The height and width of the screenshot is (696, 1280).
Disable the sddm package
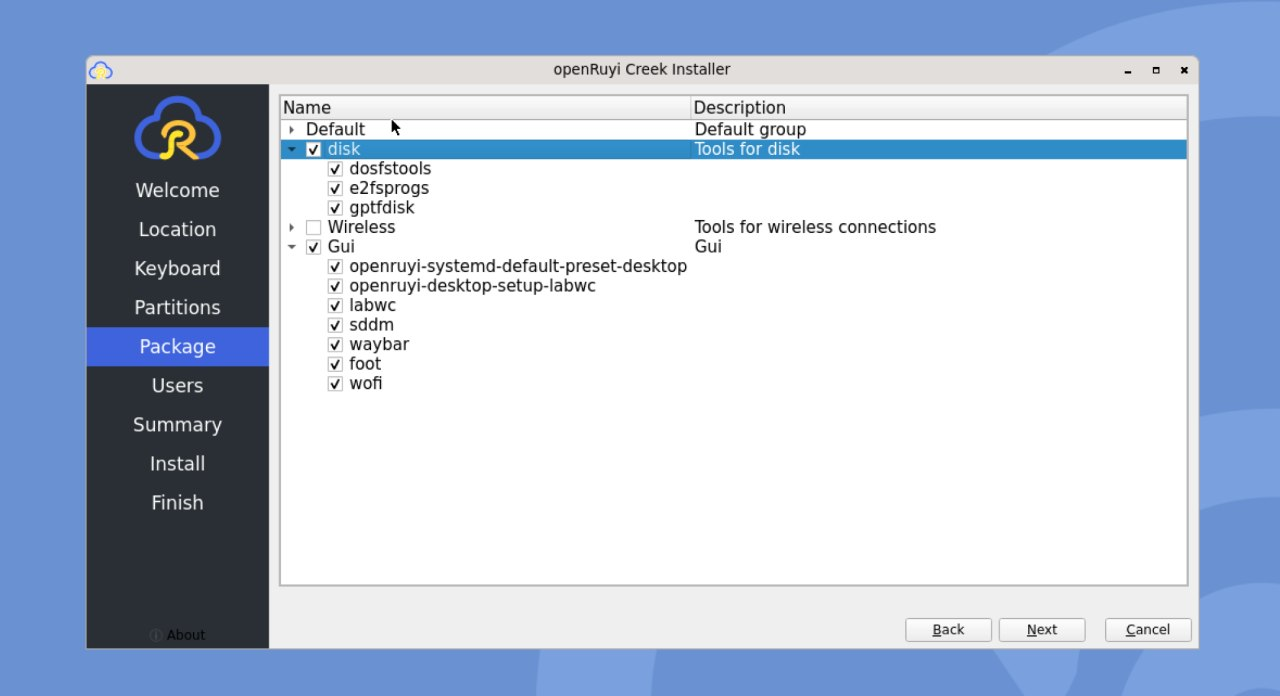(335, 325)
